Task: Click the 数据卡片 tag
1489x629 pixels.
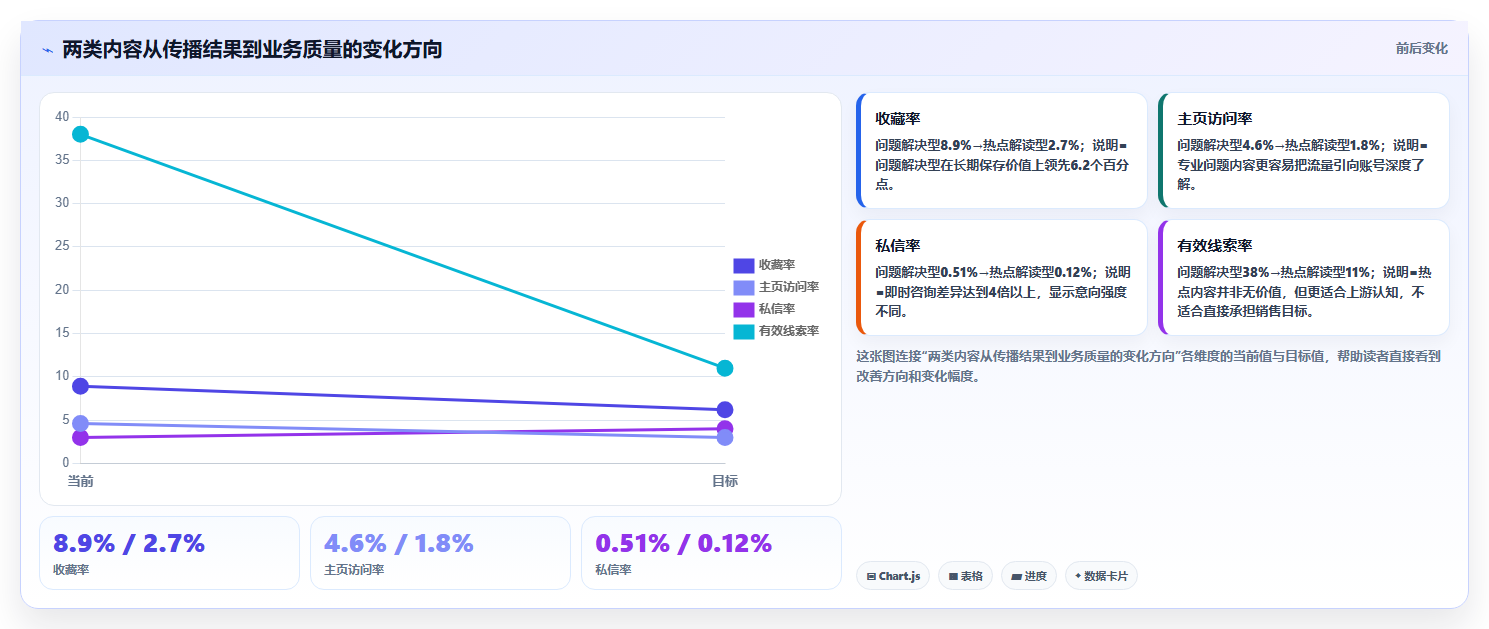Action: pyautogui.click(x=1101, y=576)
